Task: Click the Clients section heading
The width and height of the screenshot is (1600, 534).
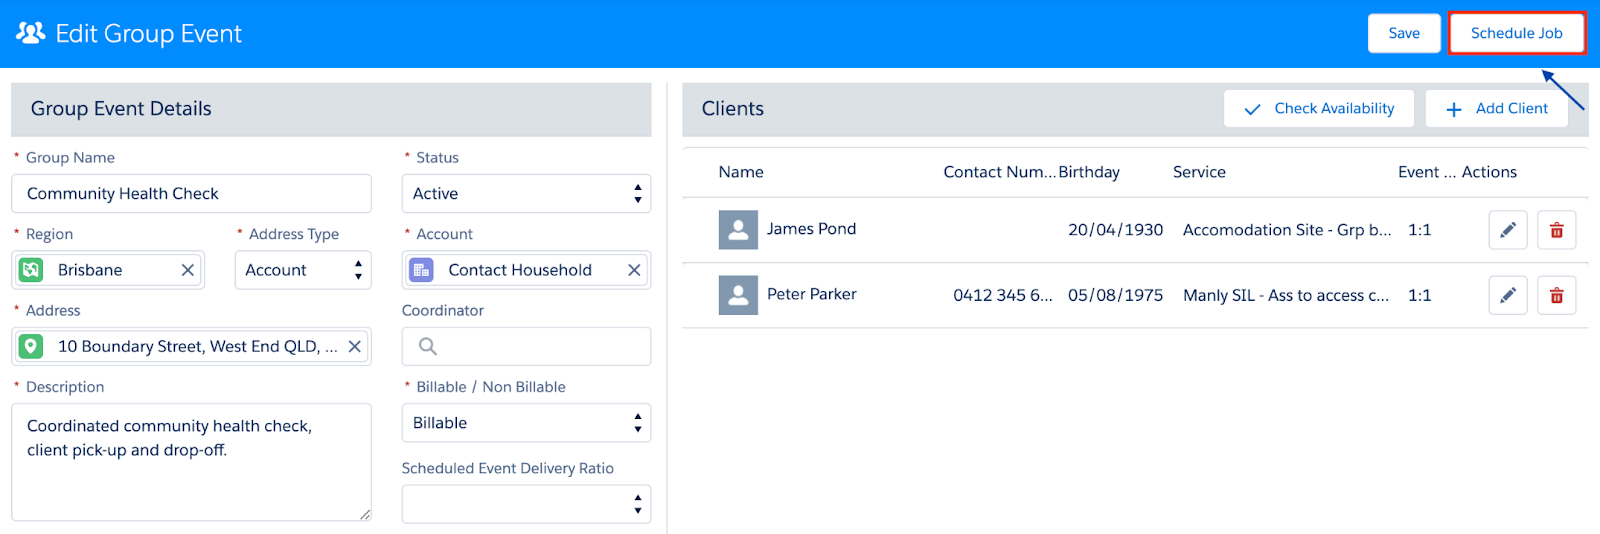Action: tap(733, 108)
